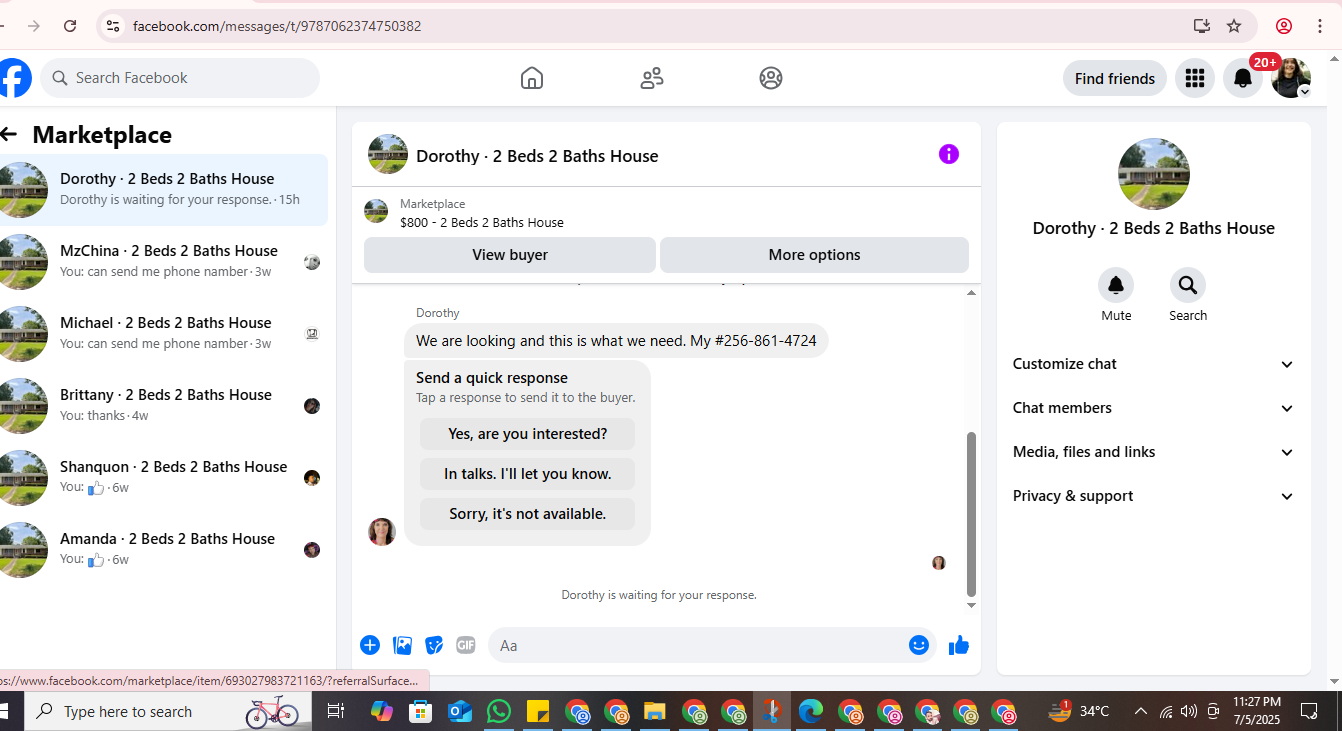Click the More options button
Image resolution: width=1342 pixels, height=731 pixels.
814,255
